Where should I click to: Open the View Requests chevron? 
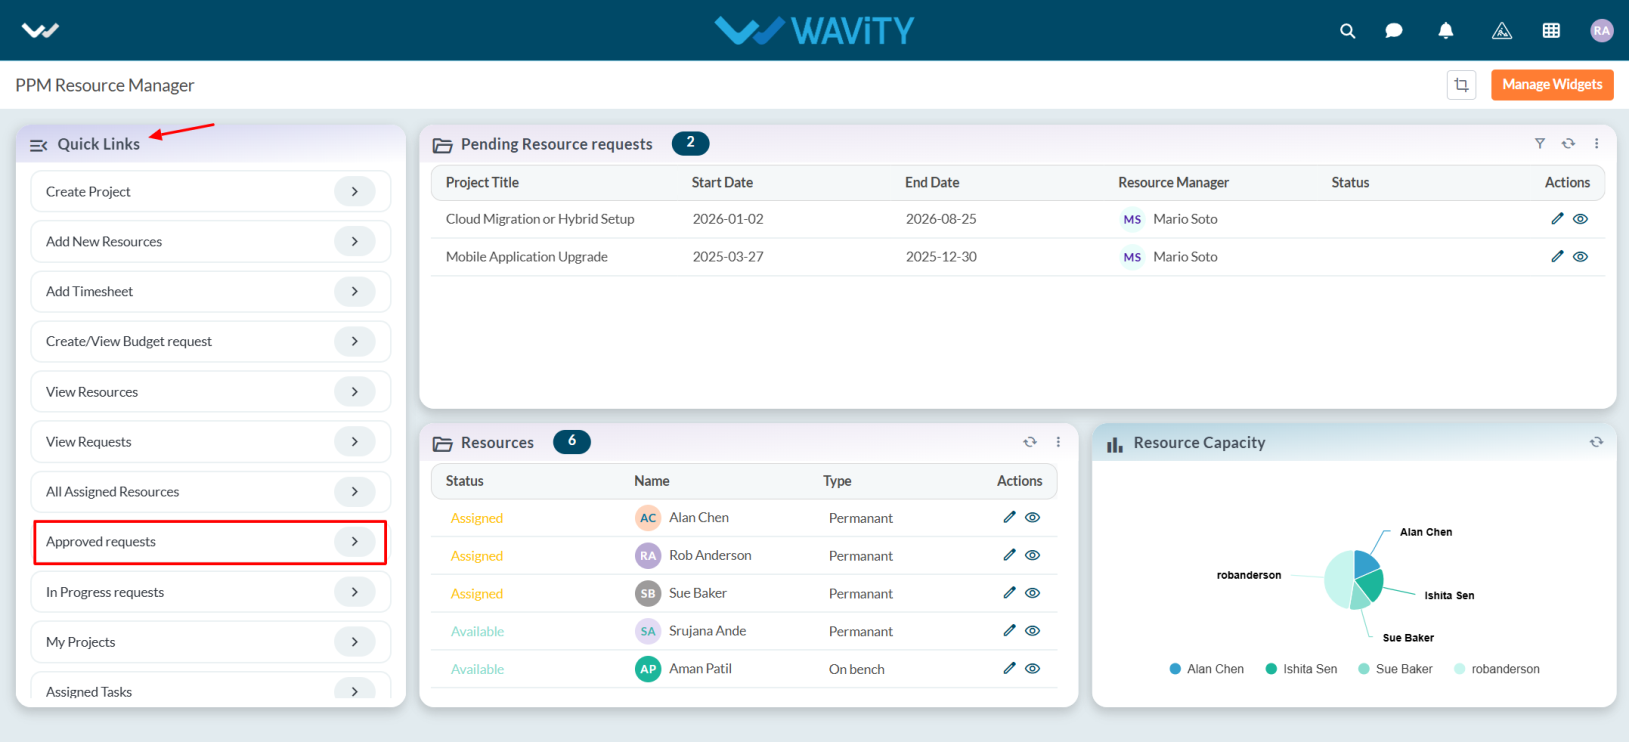[355, 441]
